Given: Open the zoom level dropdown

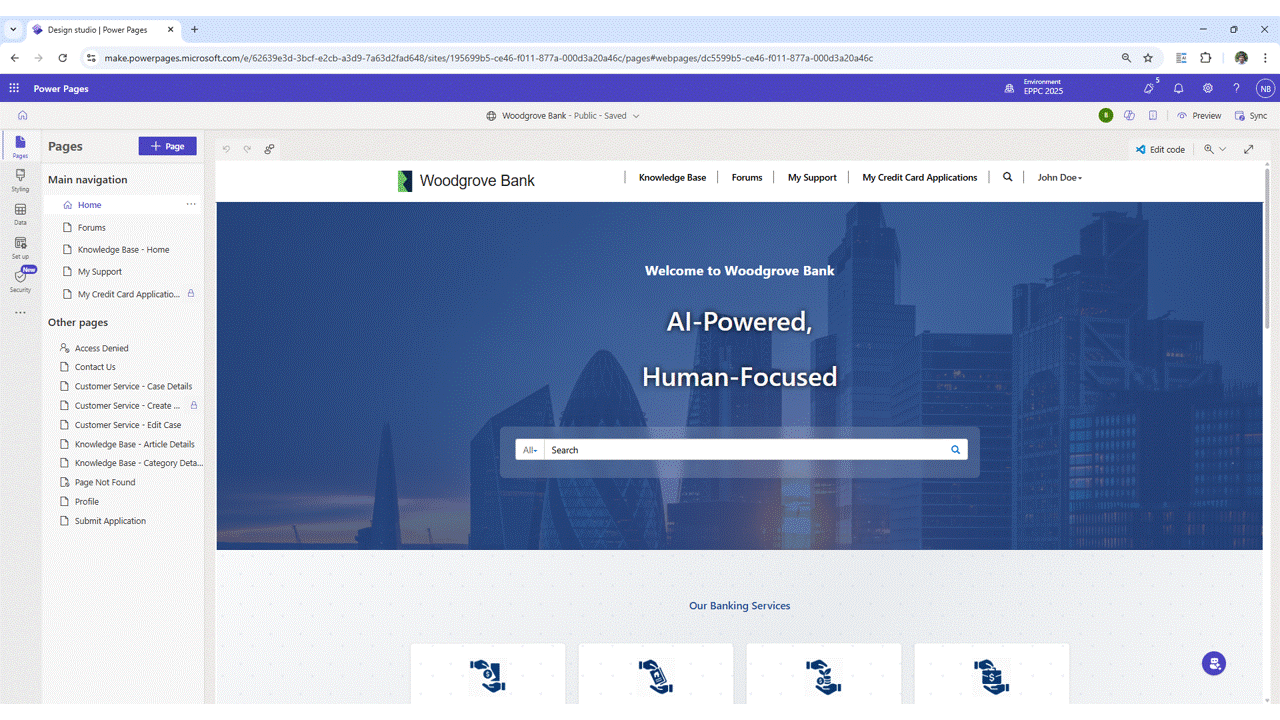Looking at the screenshot, I should pos(1221,149).
